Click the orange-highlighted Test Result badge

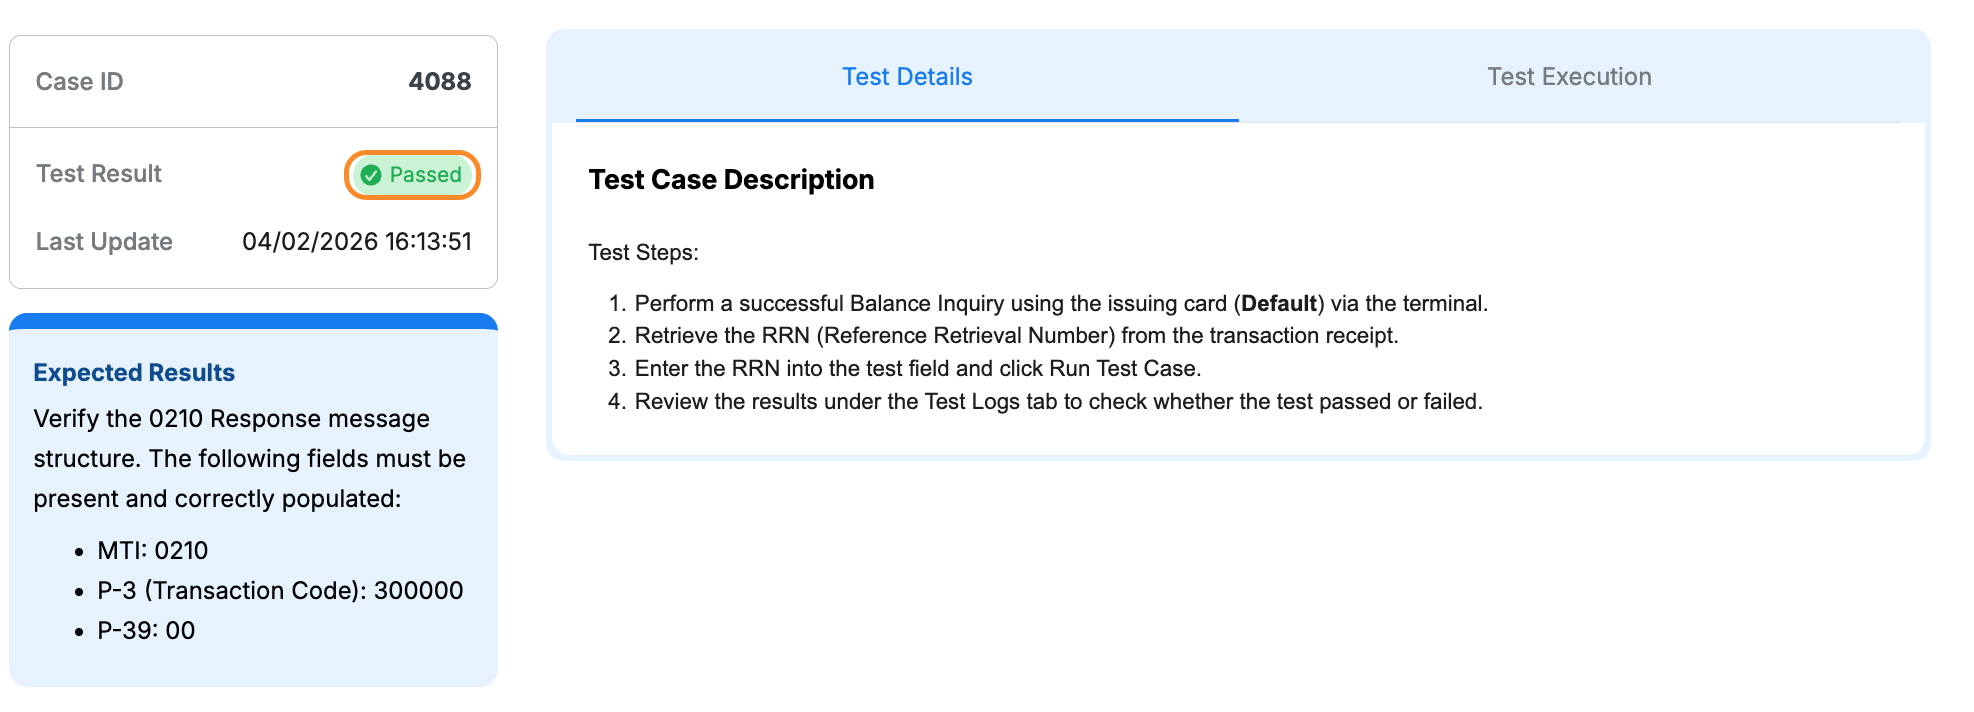[x=412, y=174]
